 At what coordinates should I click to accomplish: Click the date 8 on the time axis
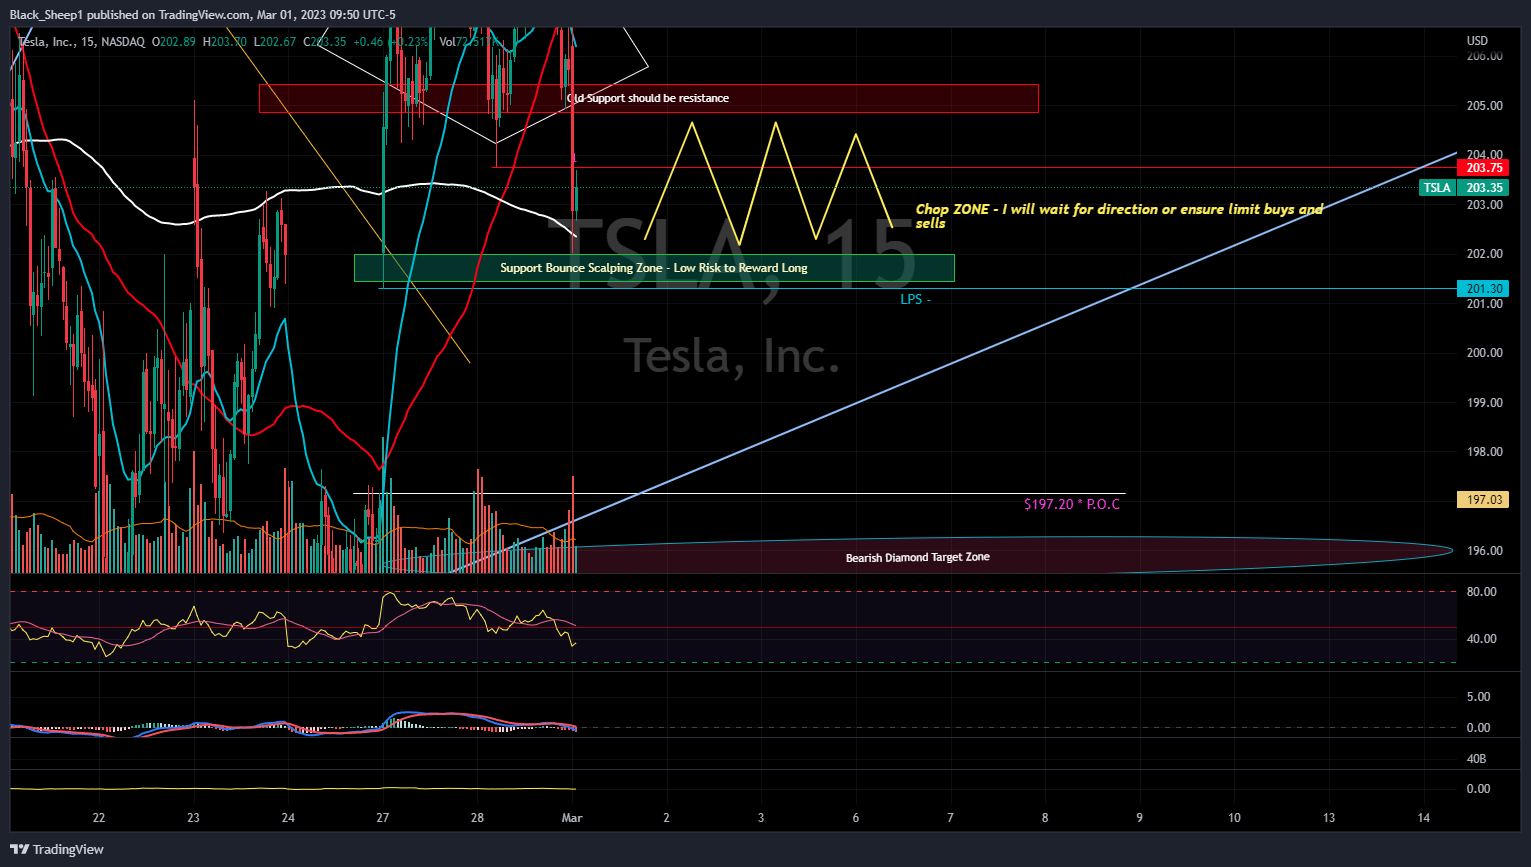point(1045,818)
